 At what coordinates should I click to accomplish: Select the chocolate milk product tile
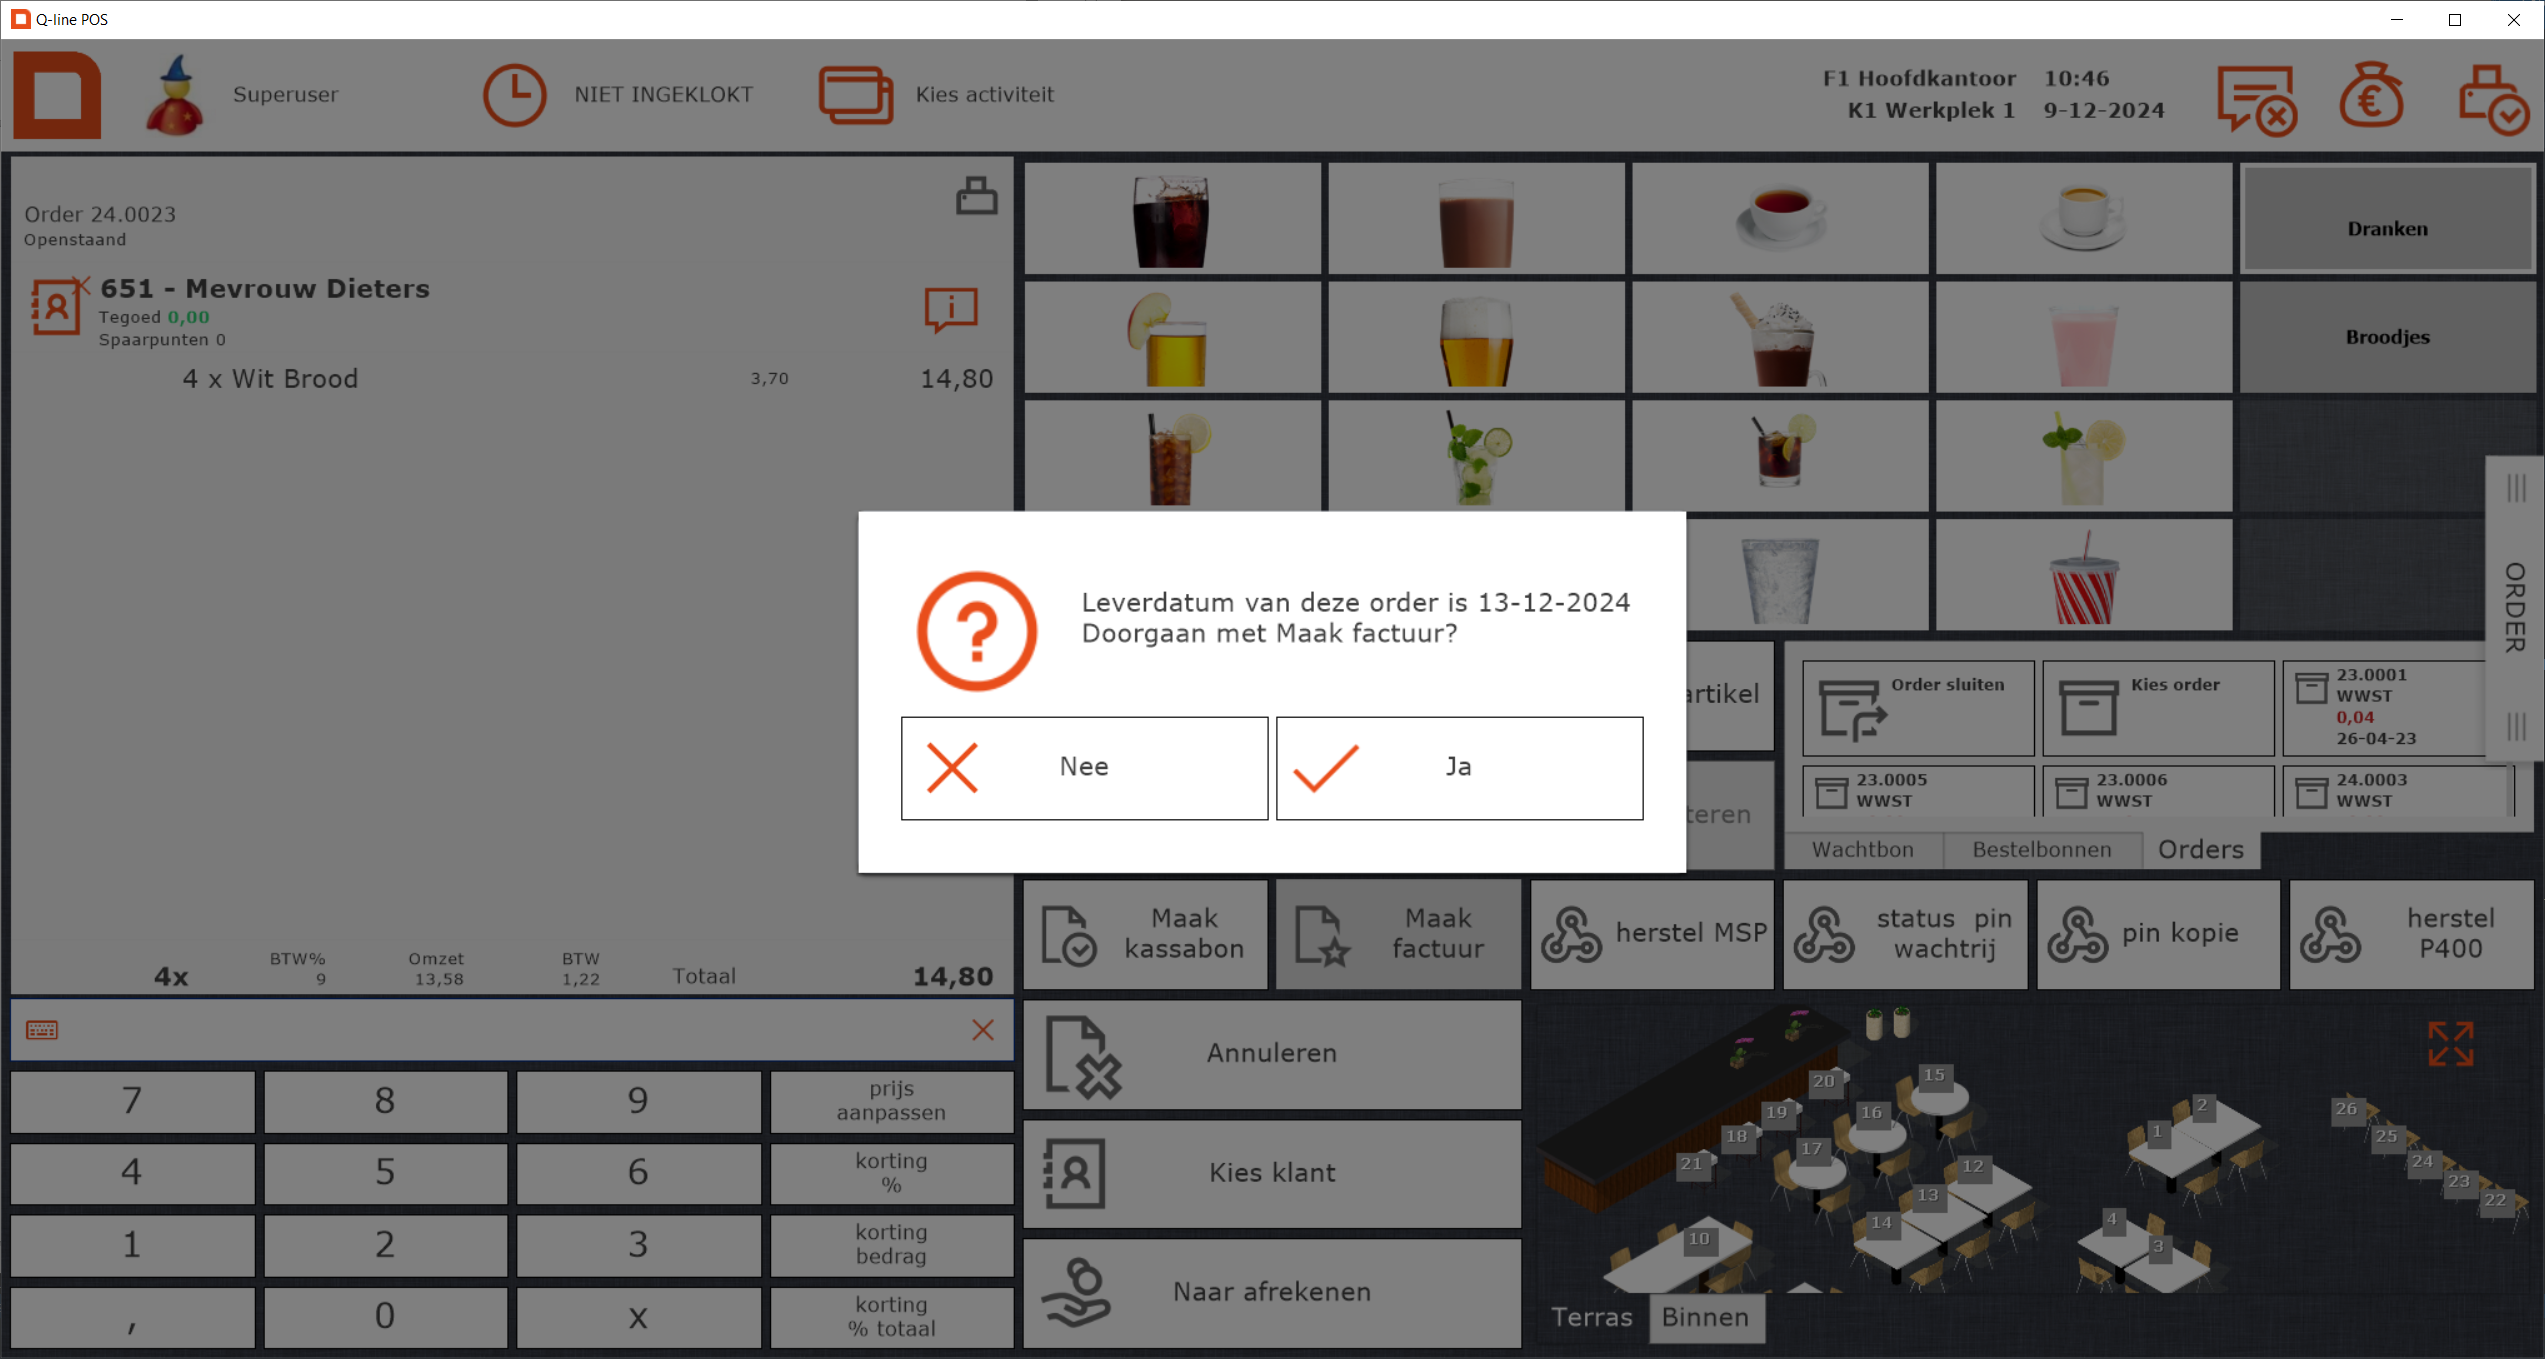(x=1476, y=219)
